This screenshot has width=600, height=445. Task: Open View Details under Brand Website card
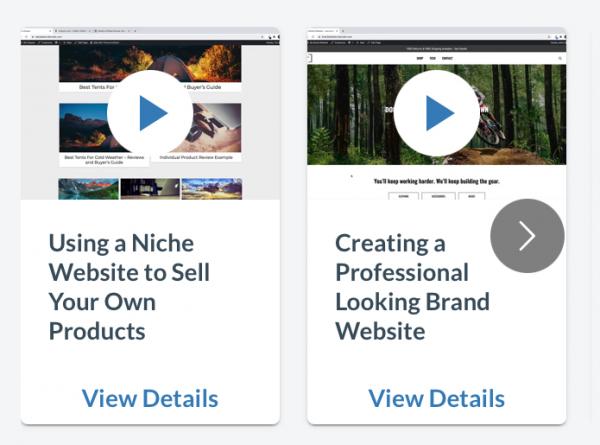[x=437, y=398]
